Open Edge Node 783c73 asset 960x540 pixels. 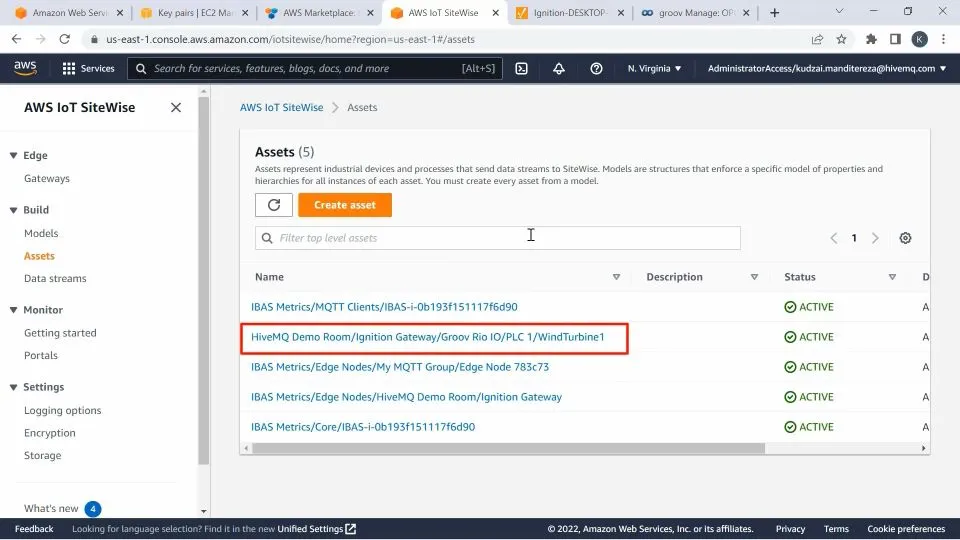400,367
